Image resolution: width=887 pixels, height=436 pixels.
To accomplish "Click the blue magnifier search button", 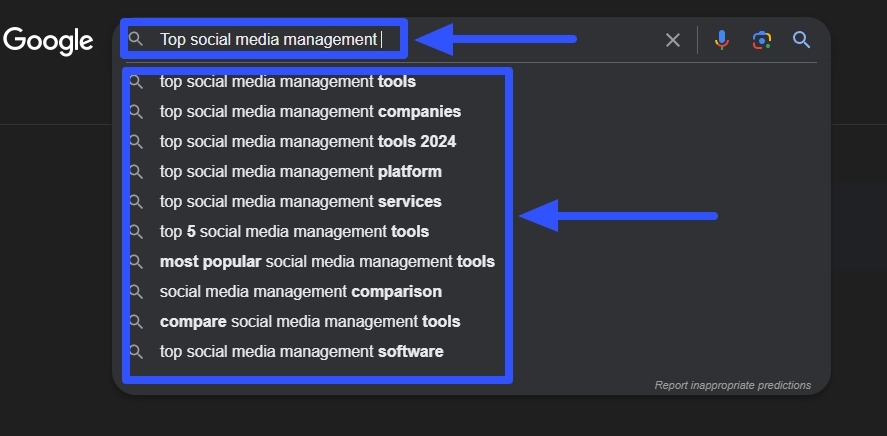I will 801,40.
